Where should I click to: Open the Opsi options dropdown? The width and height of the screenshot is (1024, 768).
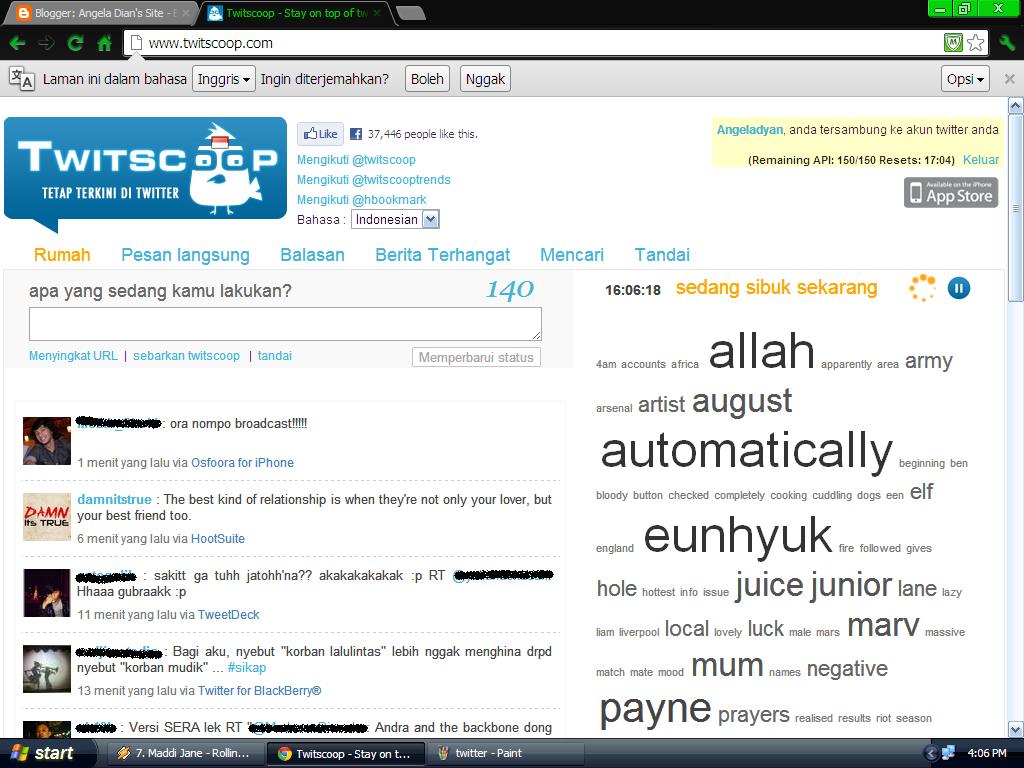(x=965, y=79)
